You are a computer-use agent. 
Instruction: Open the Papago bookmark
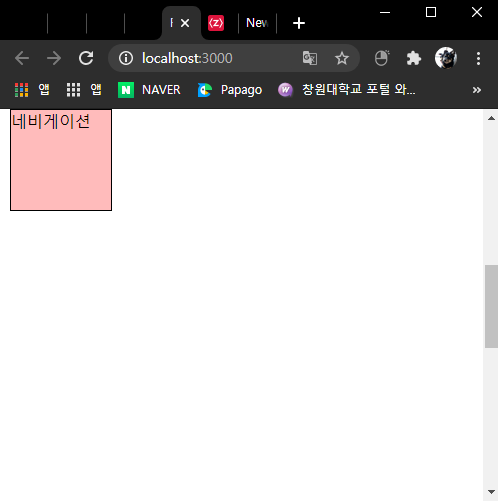click(230, 90)
